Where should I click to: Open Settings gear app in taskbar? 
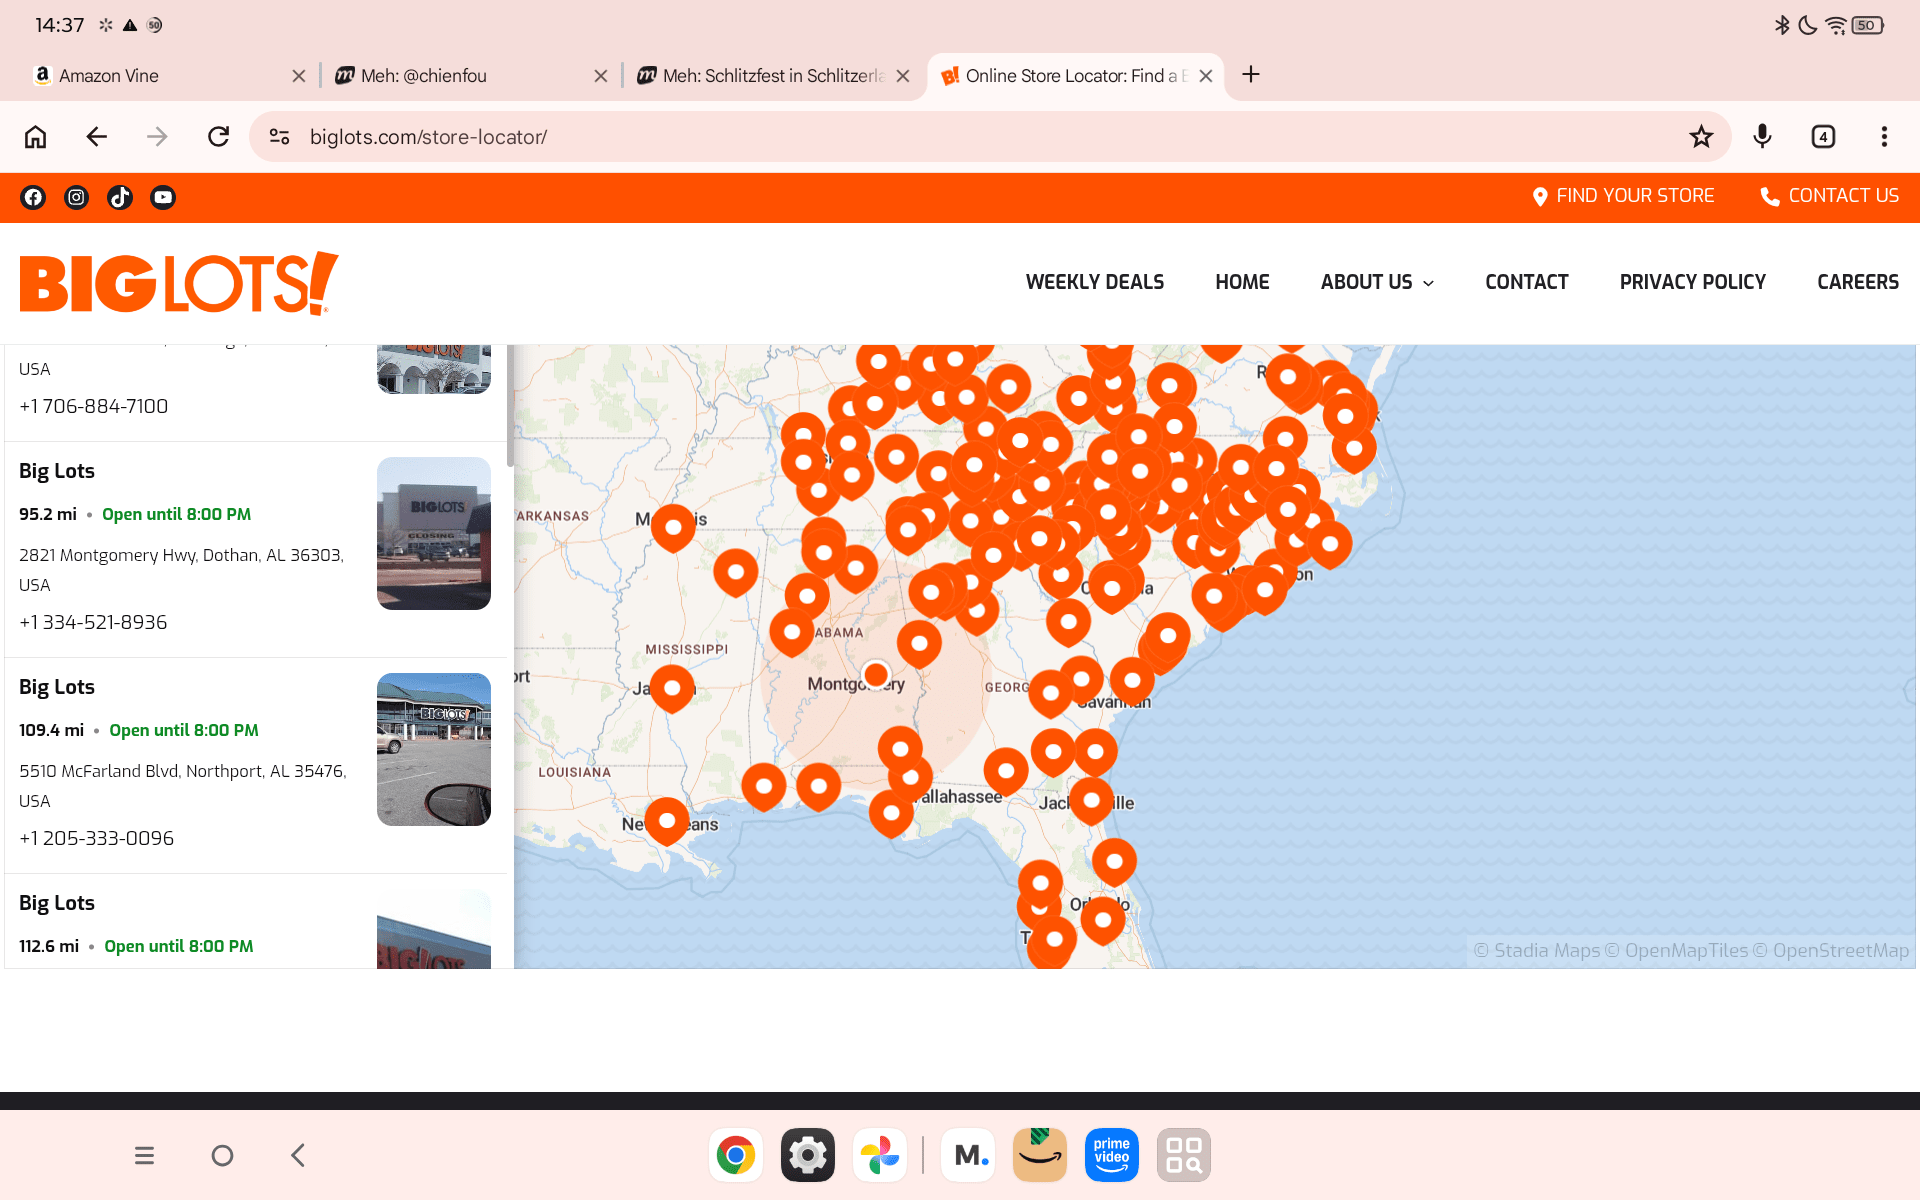click(808, 1155)
